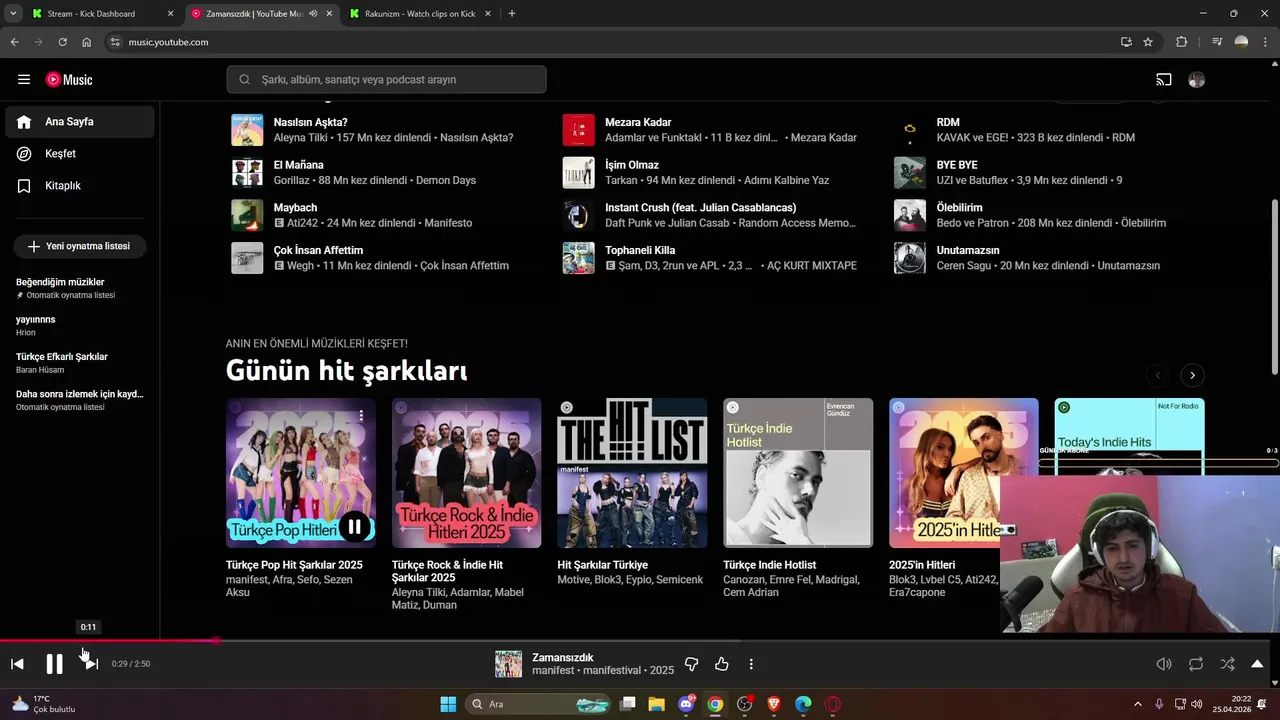Click the volume speaker icon
Image resolution: width=1280 pixels, height=720 pixels.
(x=1164, y=664)
